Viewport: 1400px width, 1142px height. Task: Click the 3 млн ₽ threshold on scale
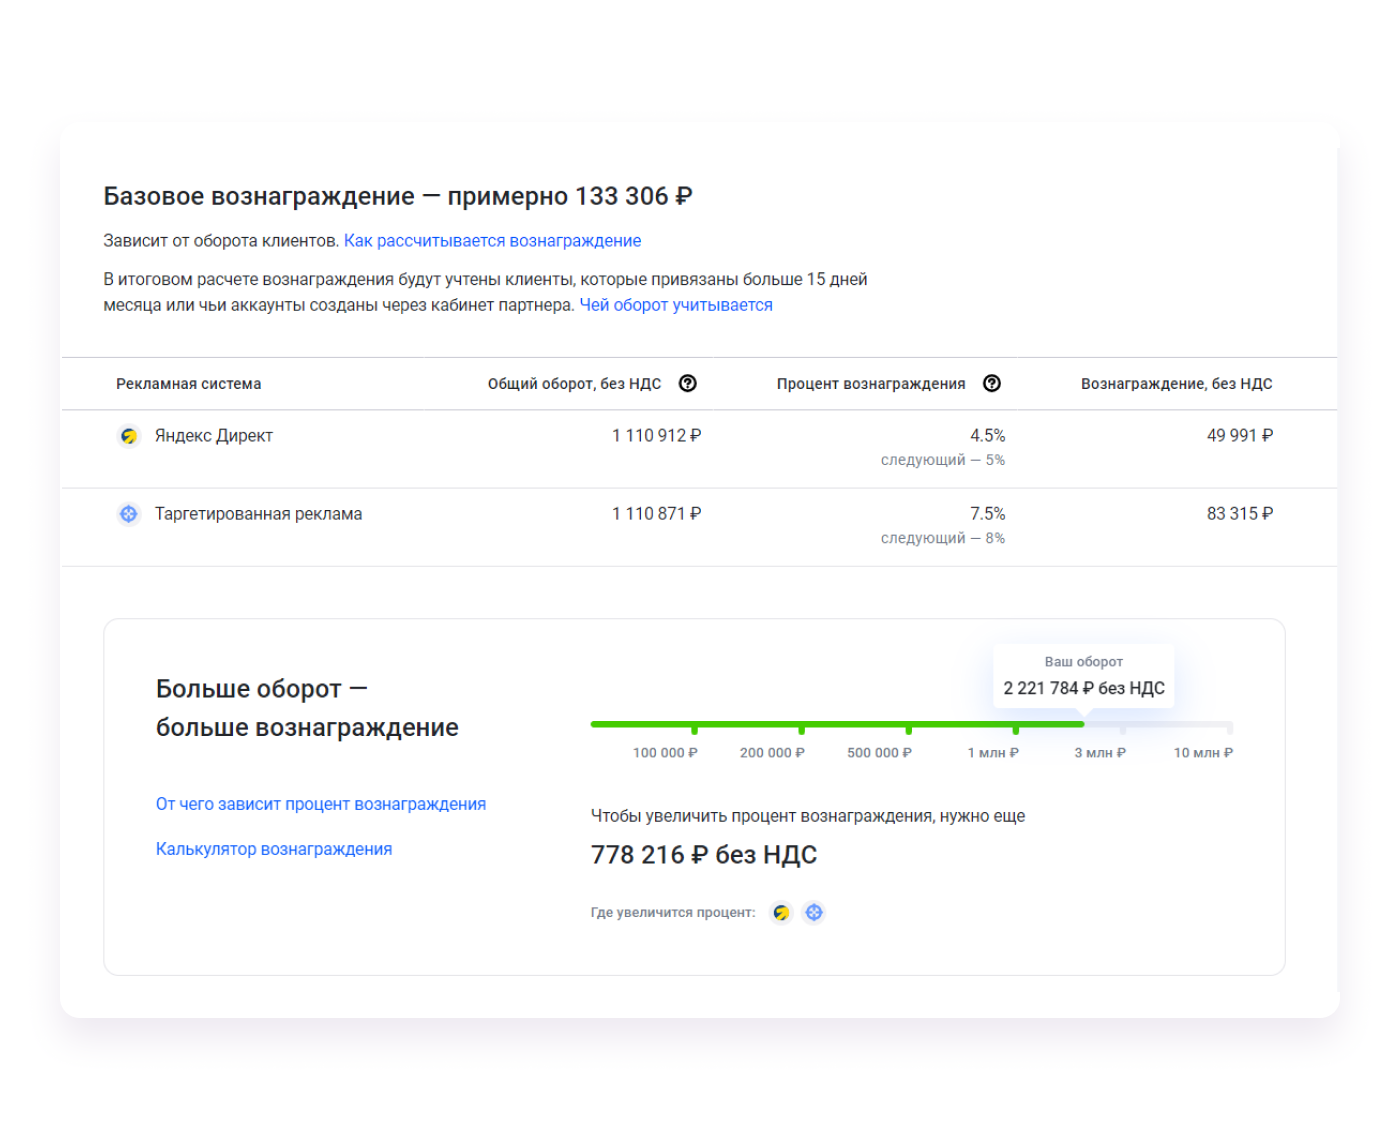(x=1100, y=752)
